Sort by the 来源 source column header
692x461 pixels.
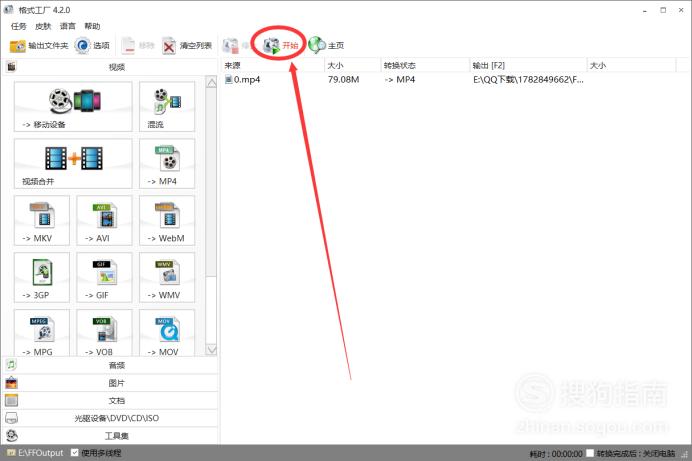point(273,65)
